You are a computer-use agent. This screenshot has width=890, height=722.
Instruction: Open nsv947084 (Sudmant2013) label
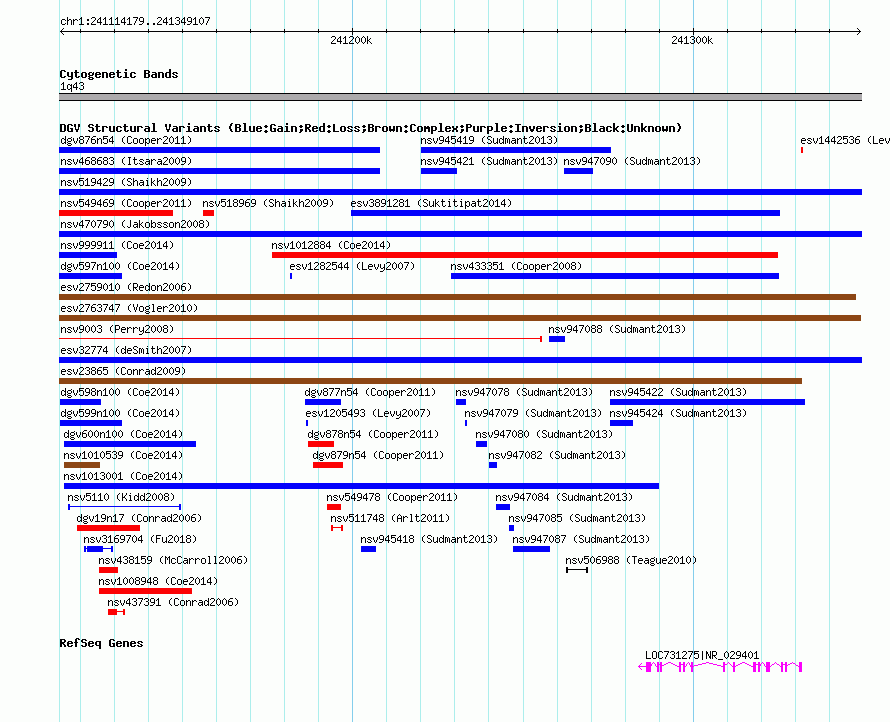[x=564, y=497]
